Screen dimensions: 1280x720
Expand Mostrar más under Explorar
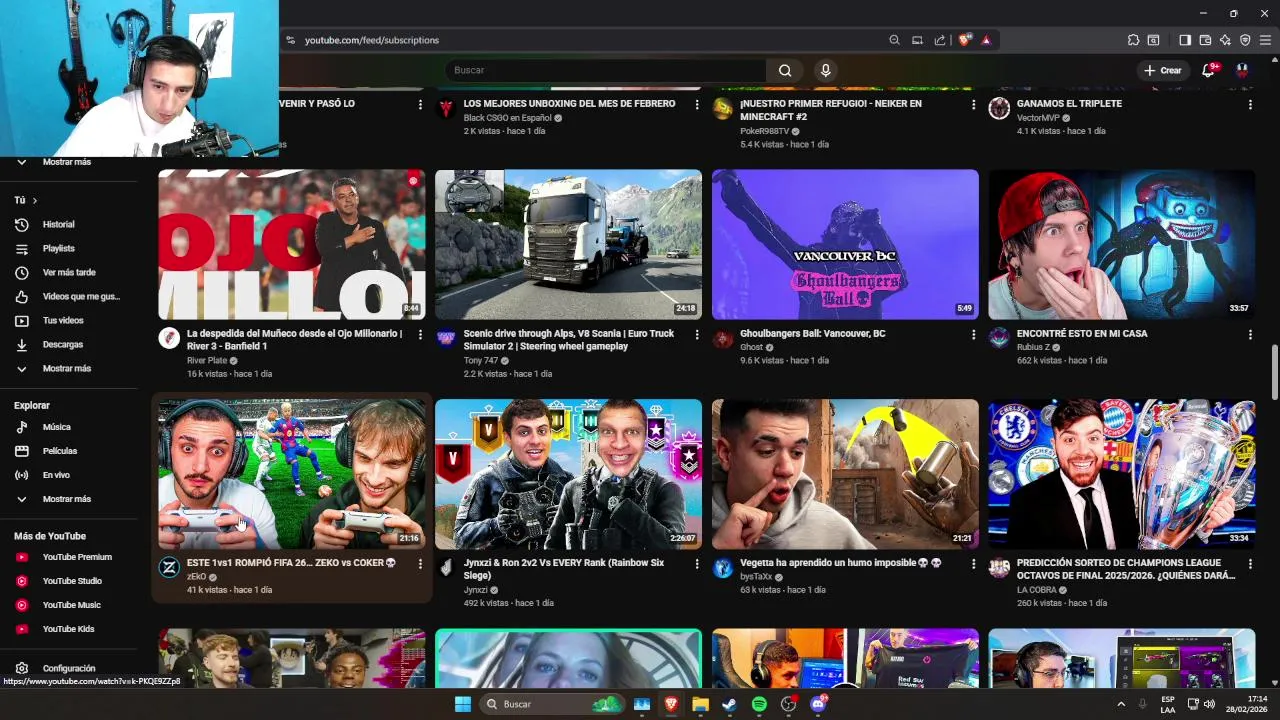[x=69, y=499]
